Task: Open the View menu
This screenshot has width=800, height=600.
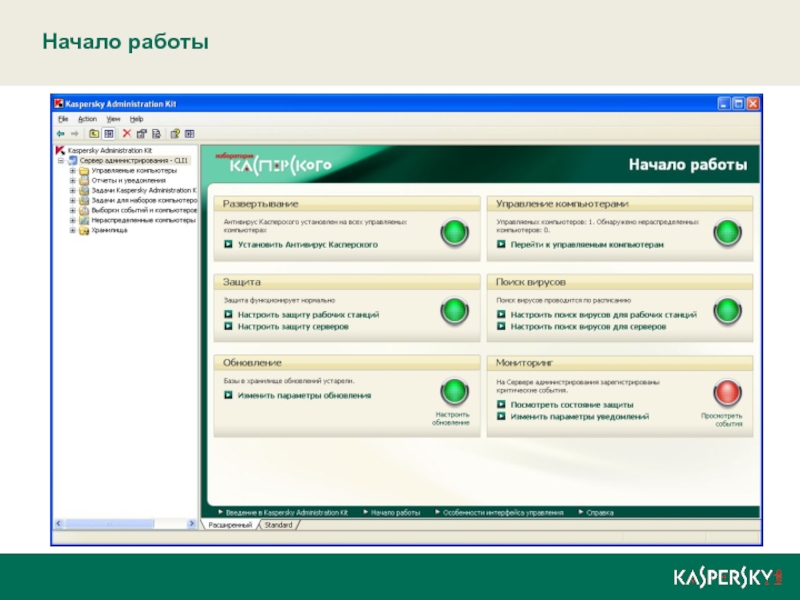Action: pos(113,118)
